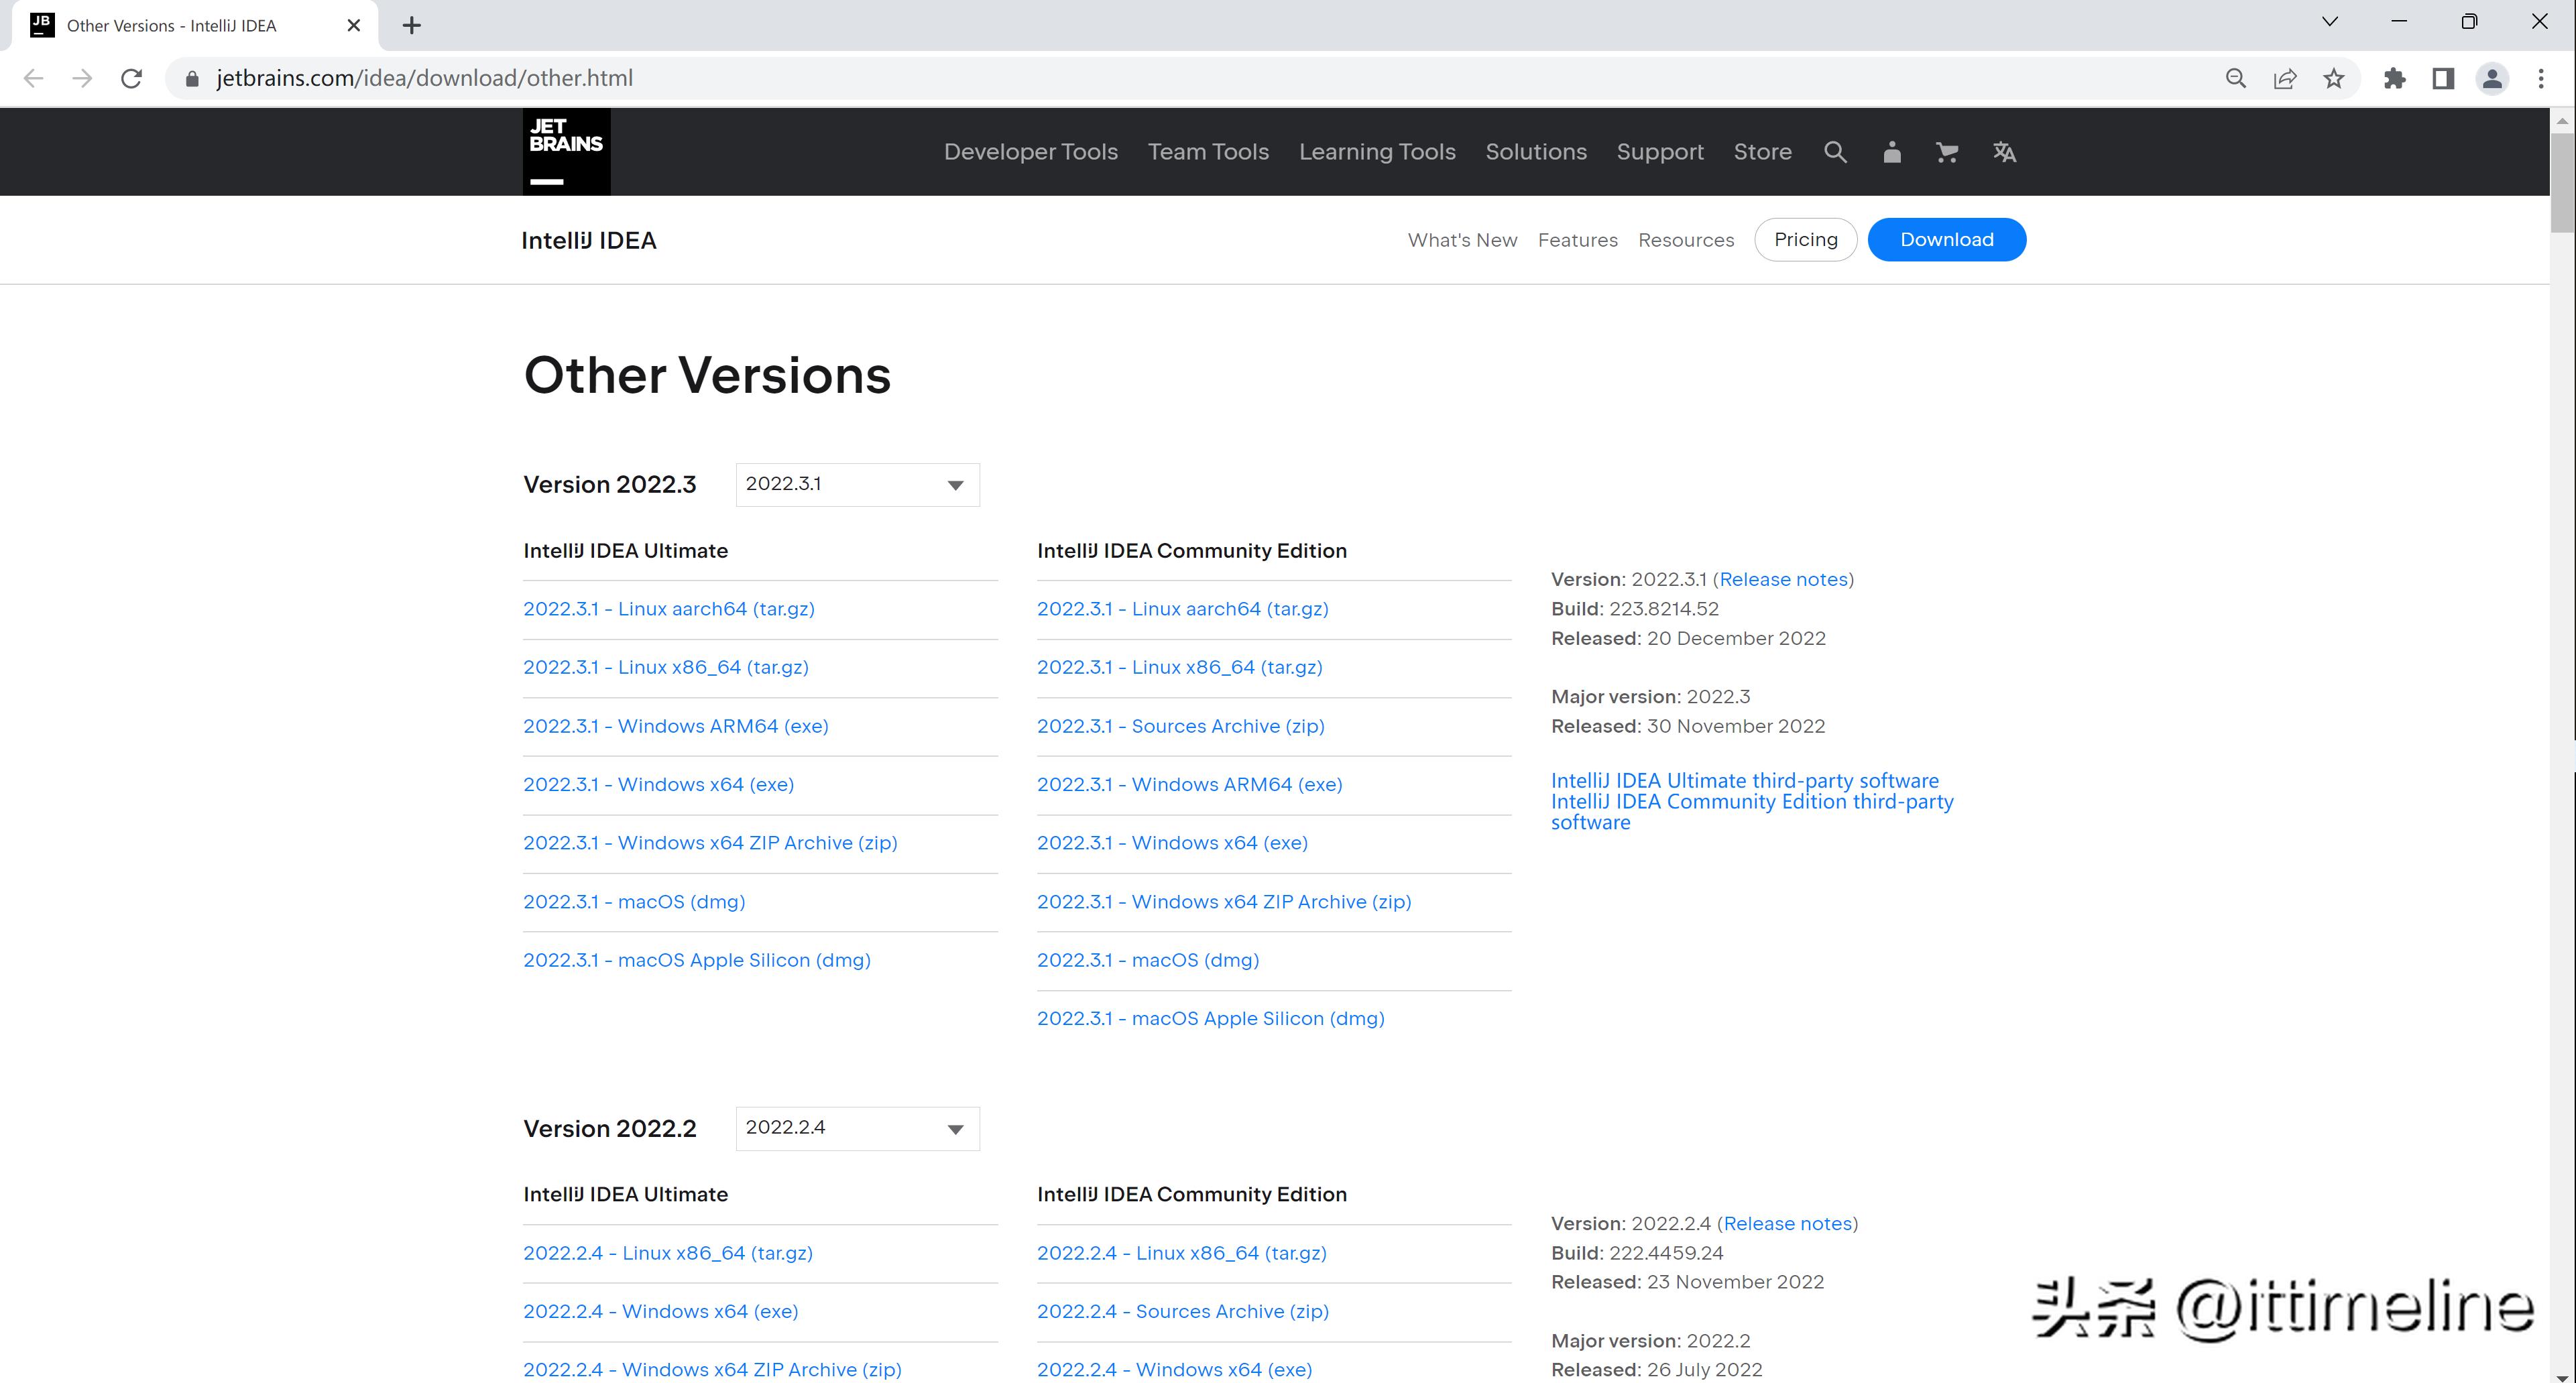Download Ultimate 2022.2.4 Windows x64 exe
The image size is (2576, 1383).
pos(660,1311)
